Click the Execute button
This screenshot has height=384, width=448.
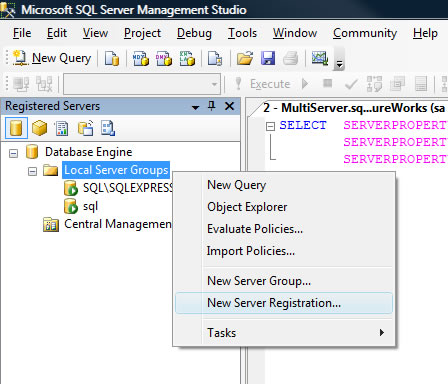point(263,84)
